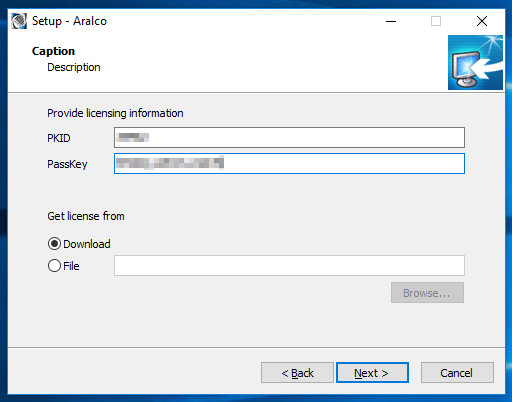Click the 'Provide licensing information' text
The image size is (512, 402).
(115, 113)
